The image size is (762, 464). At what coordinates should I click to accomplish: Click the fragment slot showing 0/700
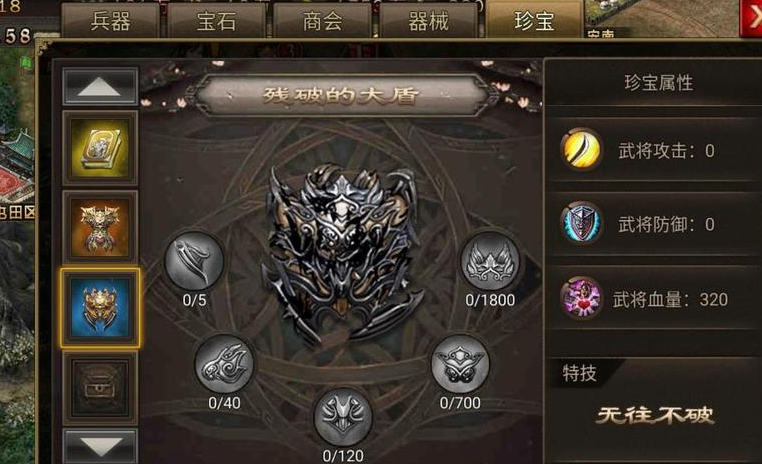click(460, 364)
